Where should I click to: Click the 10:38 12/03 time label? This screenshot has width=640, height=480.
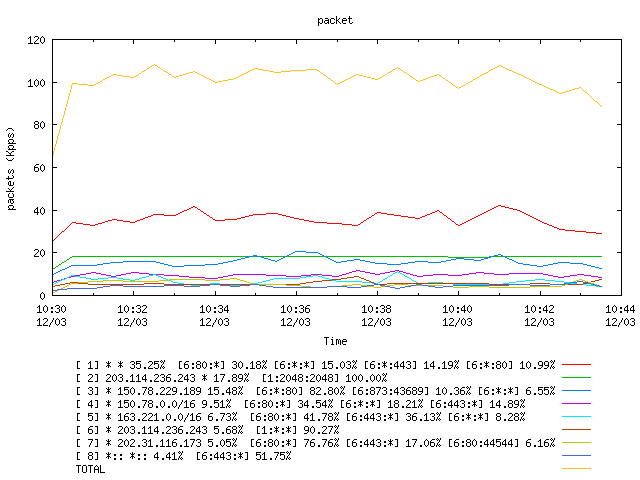(376, 316)
